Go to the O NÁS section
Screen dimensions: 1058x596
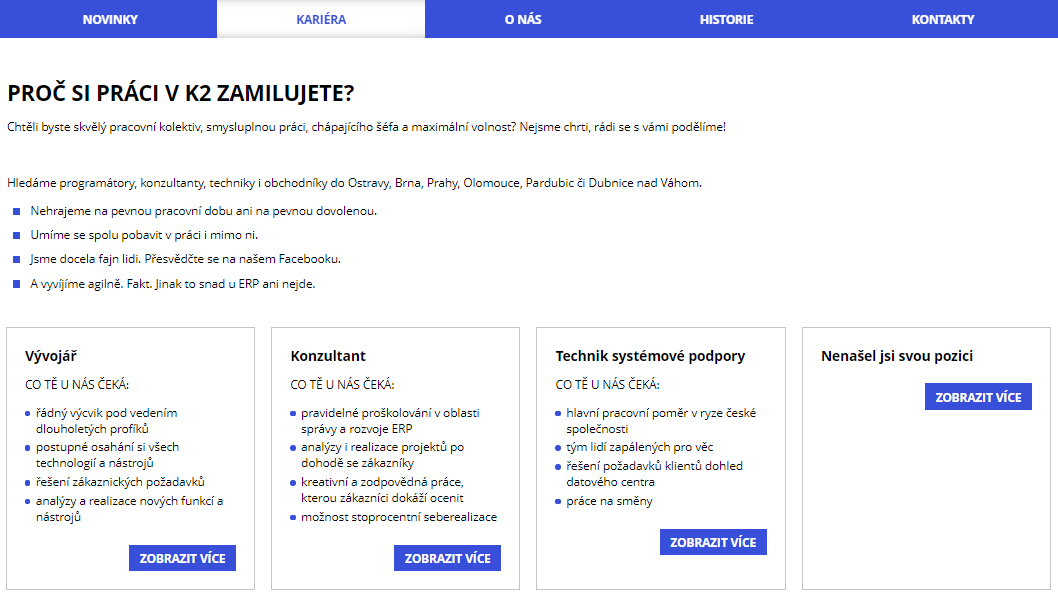click(x=523, y=19)
